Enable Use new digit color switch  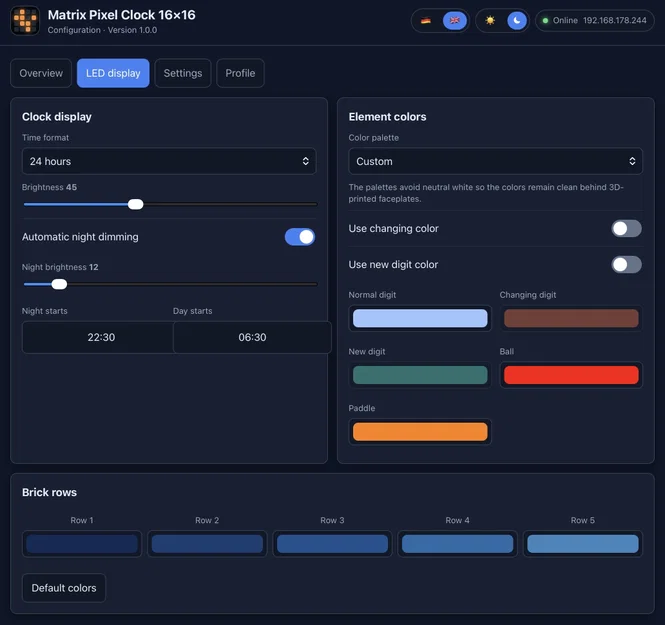626,265
